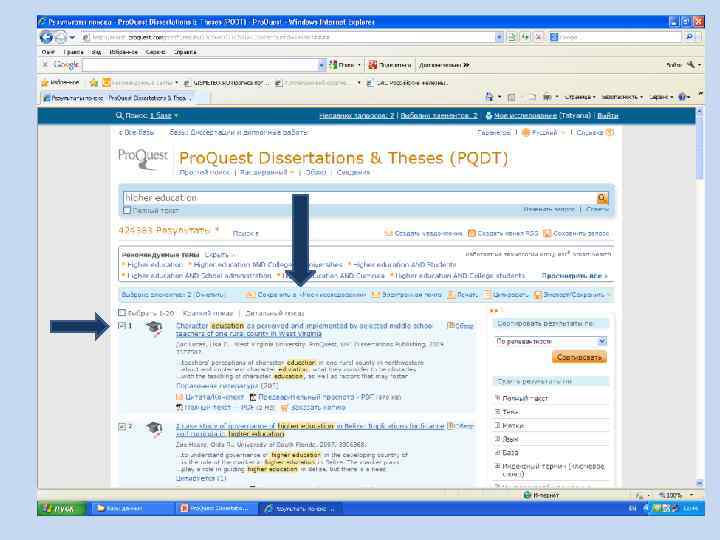Image resolution: width=720 pixels, height=540 pixels.
Task: Click the Экспорт/Сохранить icon
Action: pos(538,295)
